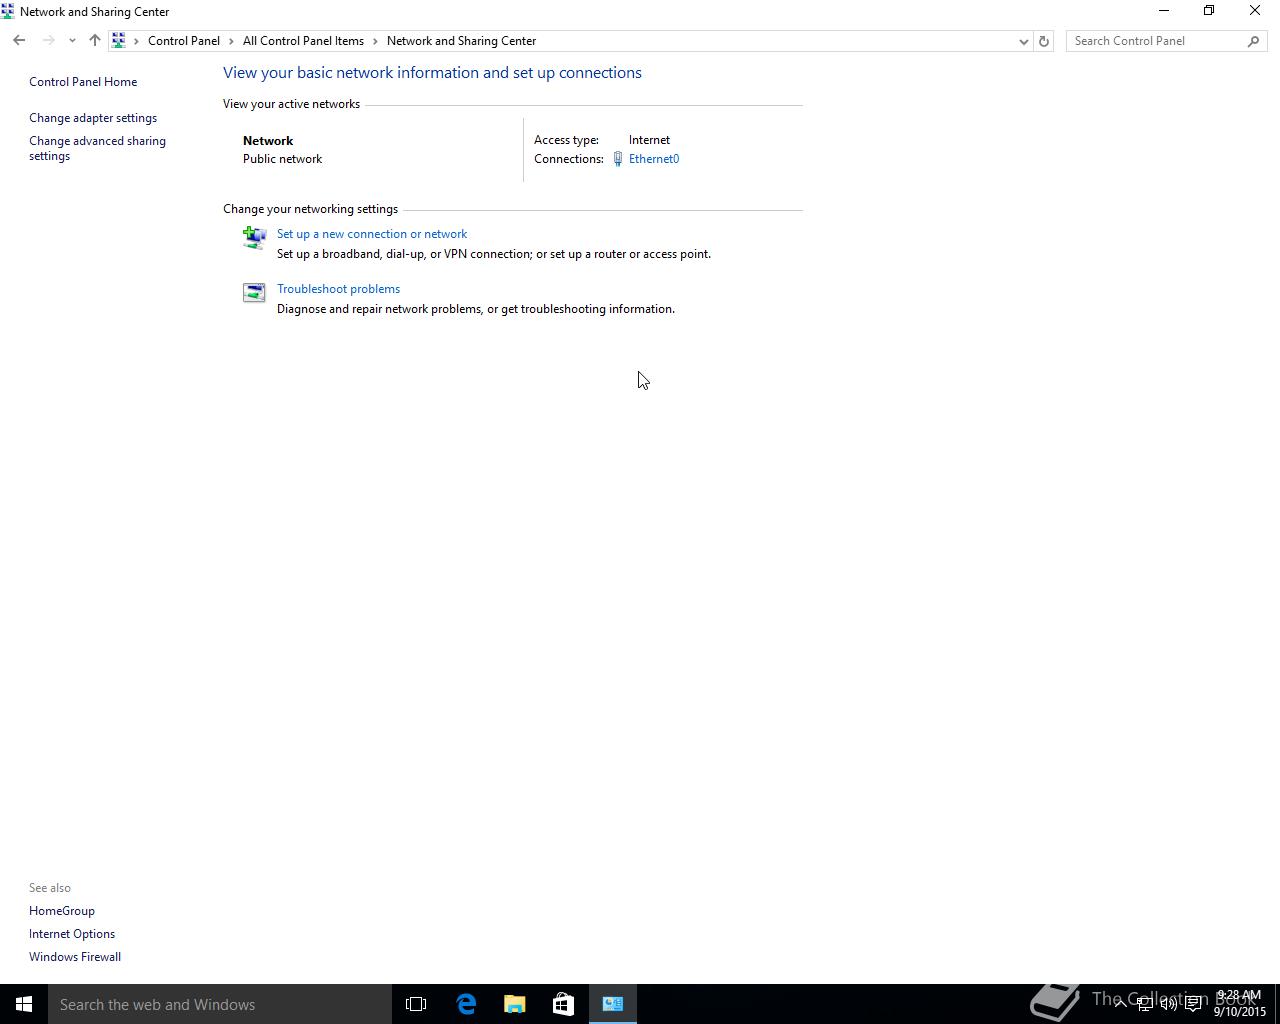Click the search magnifier icon
Viewport: 1280px width, 1024px height.
(x=1254, y=41)
